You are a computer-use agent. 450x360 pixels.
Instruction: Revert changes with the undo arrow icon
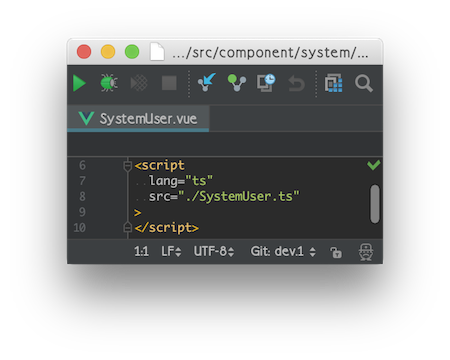(296, 83)
